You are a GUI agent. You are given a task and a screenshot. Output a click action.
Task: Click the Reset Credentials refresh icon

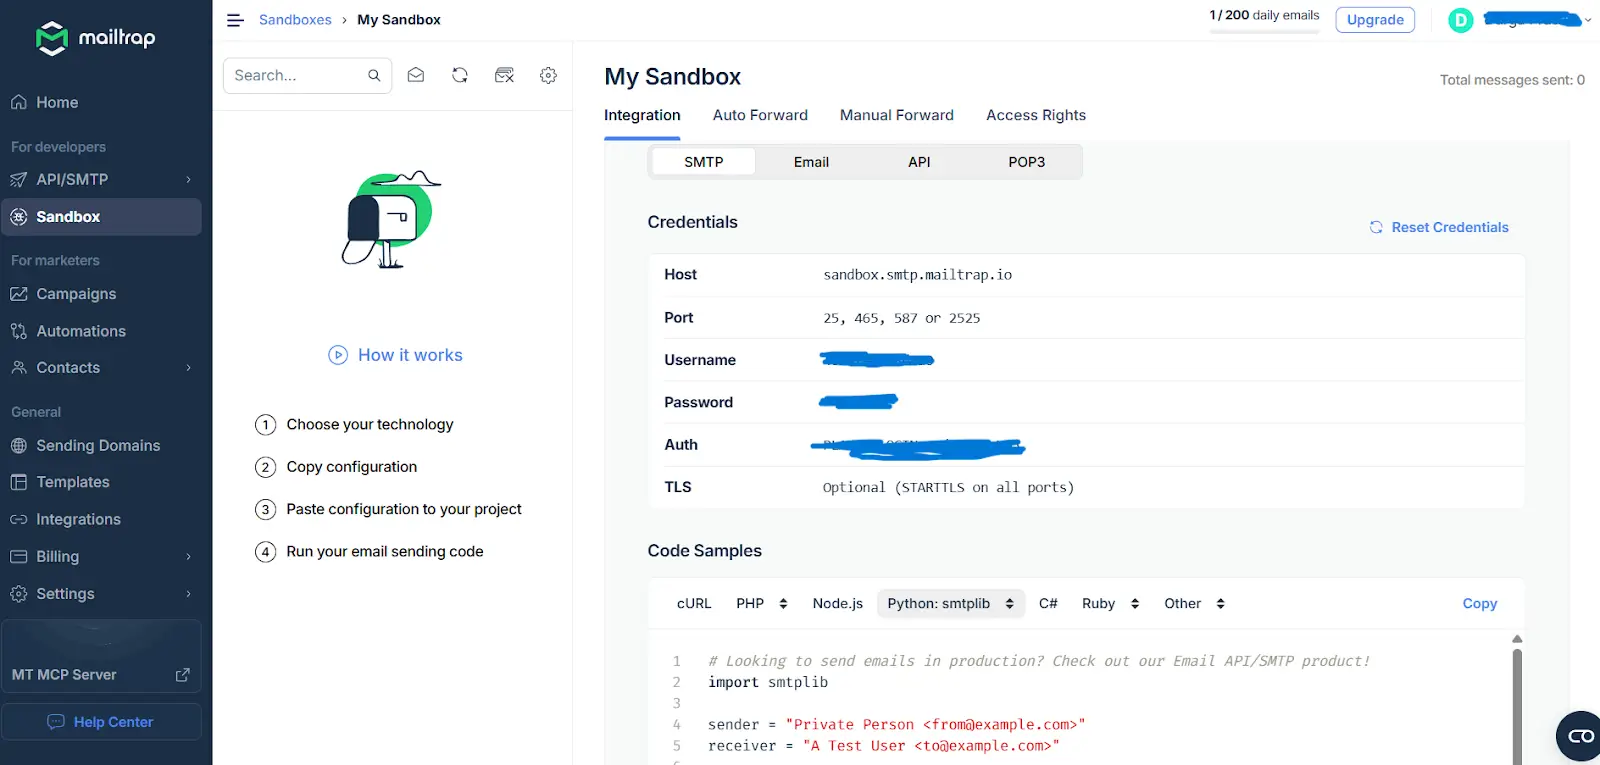[1376, 227]
